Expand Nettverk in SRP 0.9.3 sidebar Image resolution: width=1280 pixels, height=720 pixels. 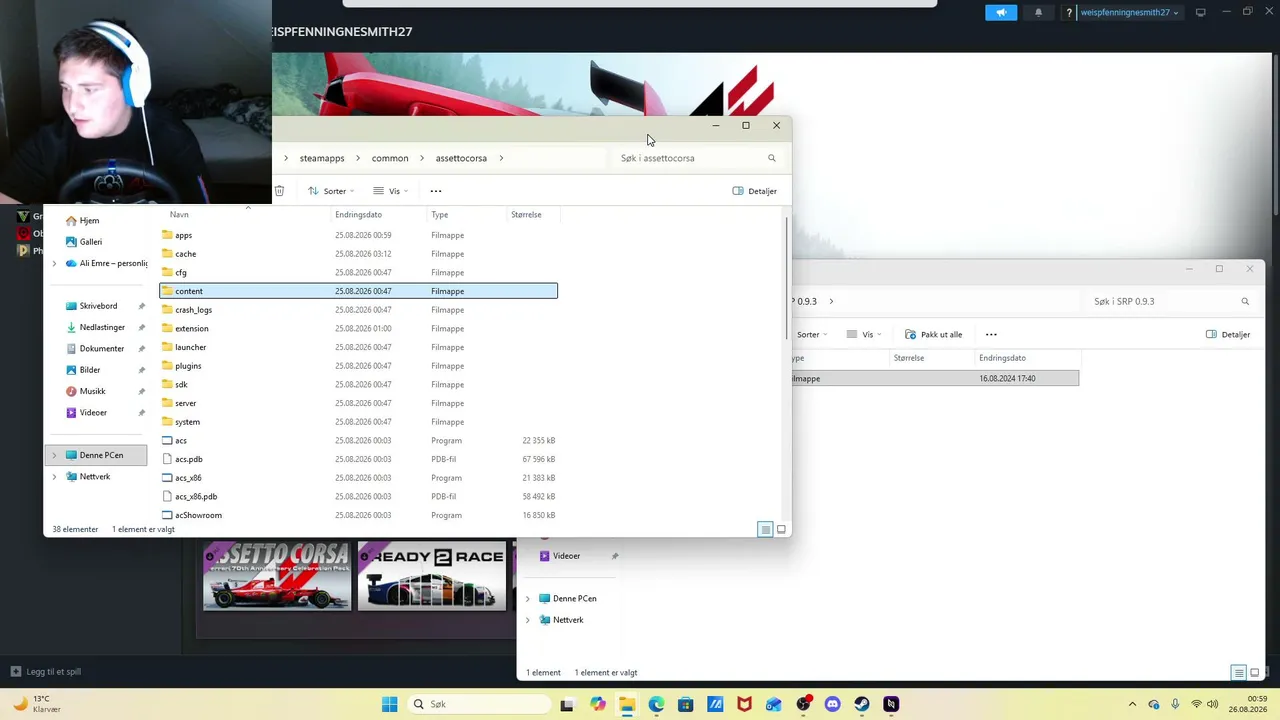point(527,620)
